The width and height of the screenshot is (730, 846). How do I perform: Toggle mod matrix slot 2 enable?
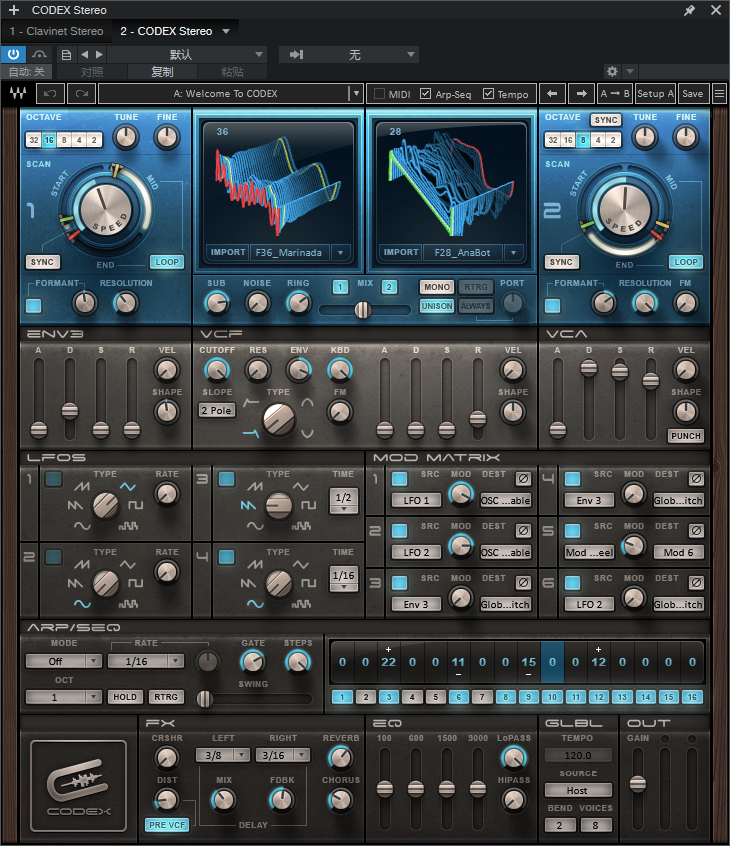(399, 531)
